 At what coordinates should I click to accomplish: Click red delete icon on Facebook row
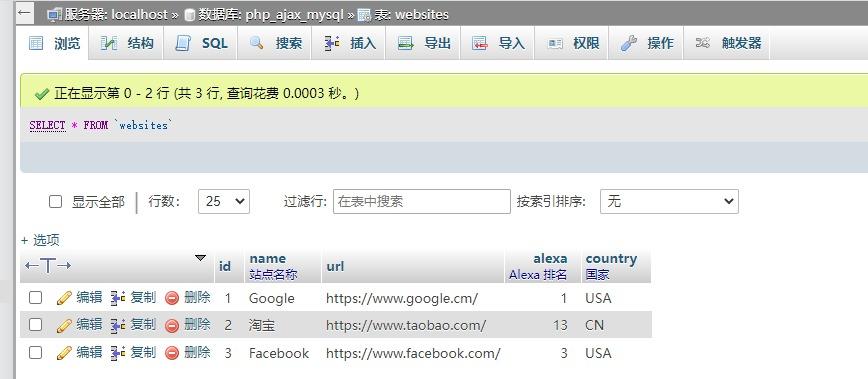click(x=172, y=353)
